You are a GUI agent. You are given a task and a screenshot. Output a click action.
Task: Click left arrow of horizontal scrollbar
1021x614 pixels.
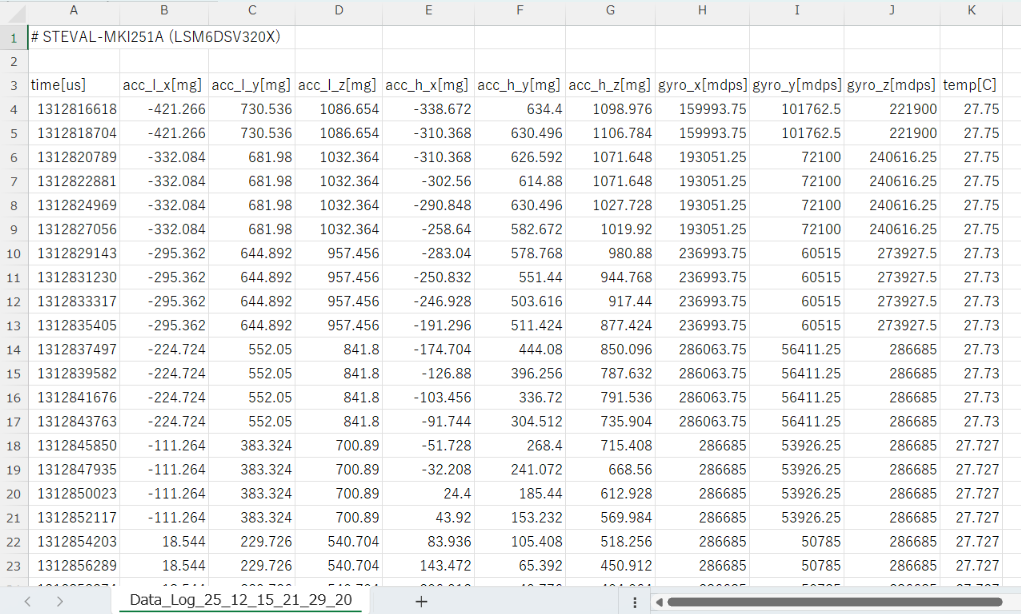(657, 601)
